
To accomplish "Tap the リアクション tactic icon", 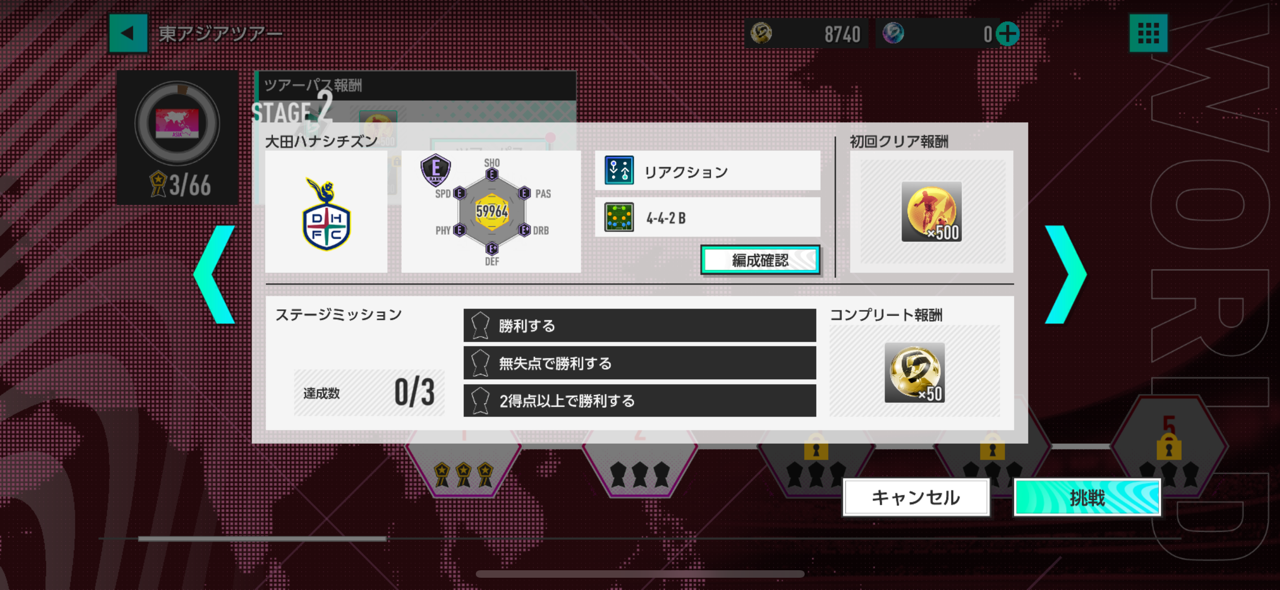I will point(620,171).
